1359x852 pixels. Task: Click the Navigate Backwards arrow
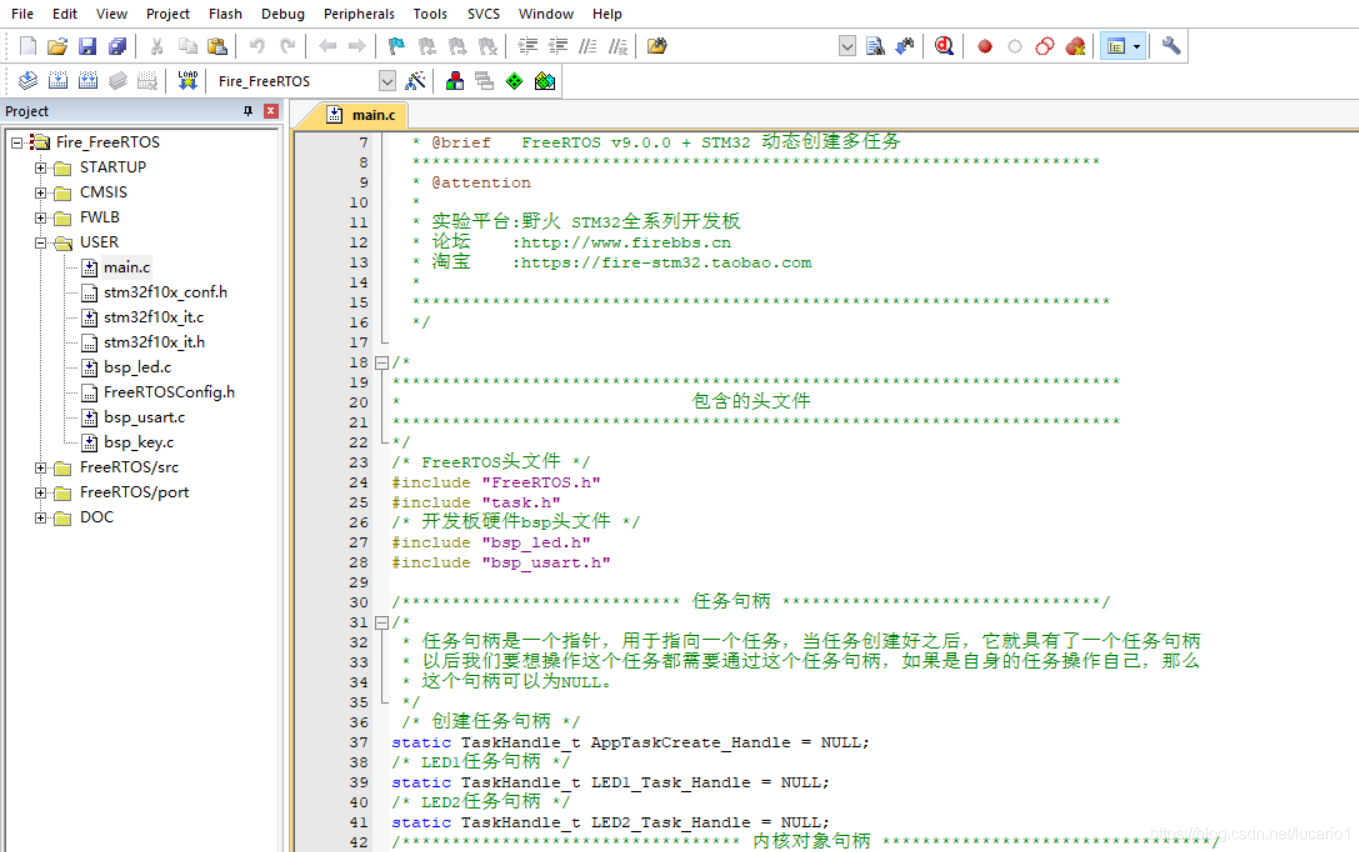pyautogui.click(x=327, y=46)
